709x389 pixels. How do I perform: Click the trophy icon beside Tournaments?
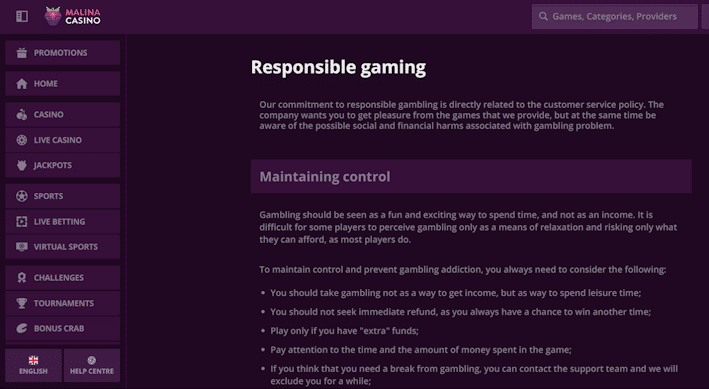(22, 303)
